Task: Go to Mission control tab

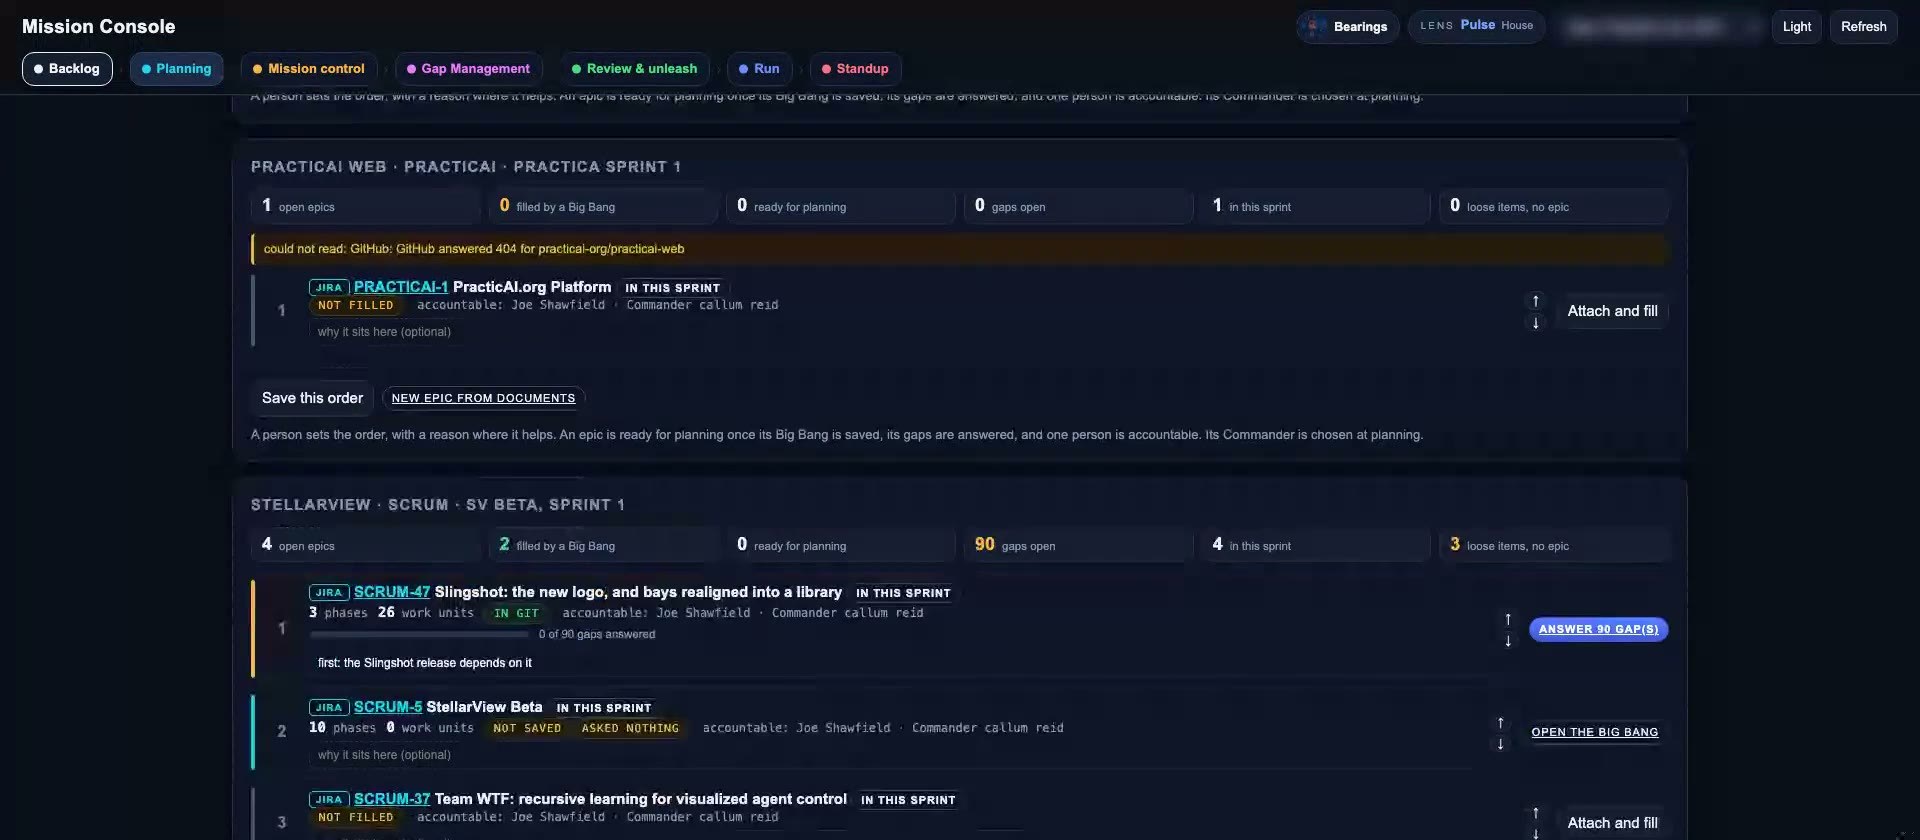Action: (x=309, y=69)
